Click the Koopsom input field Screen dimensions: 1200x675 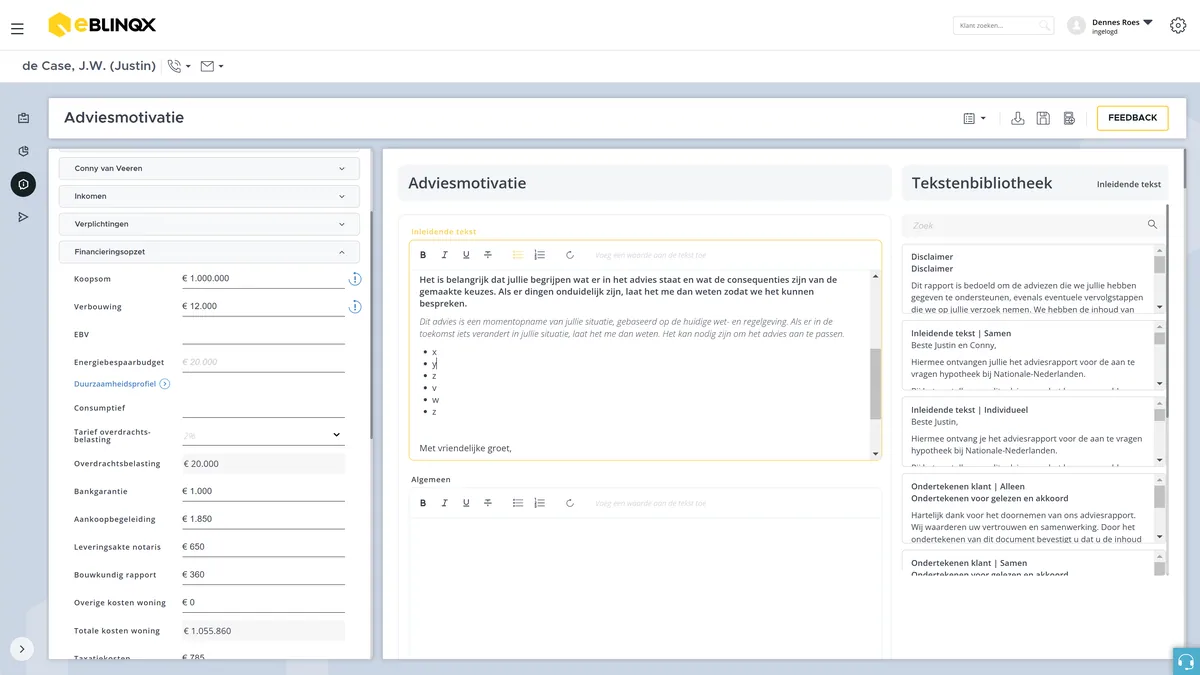tap(263, 279)
